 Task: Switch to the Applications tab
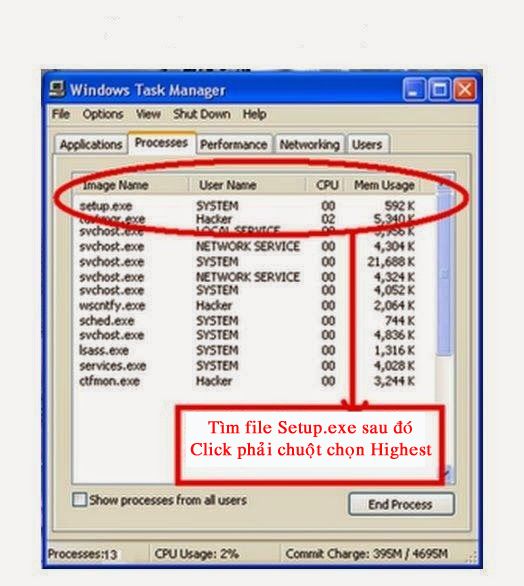pos(91,144)
